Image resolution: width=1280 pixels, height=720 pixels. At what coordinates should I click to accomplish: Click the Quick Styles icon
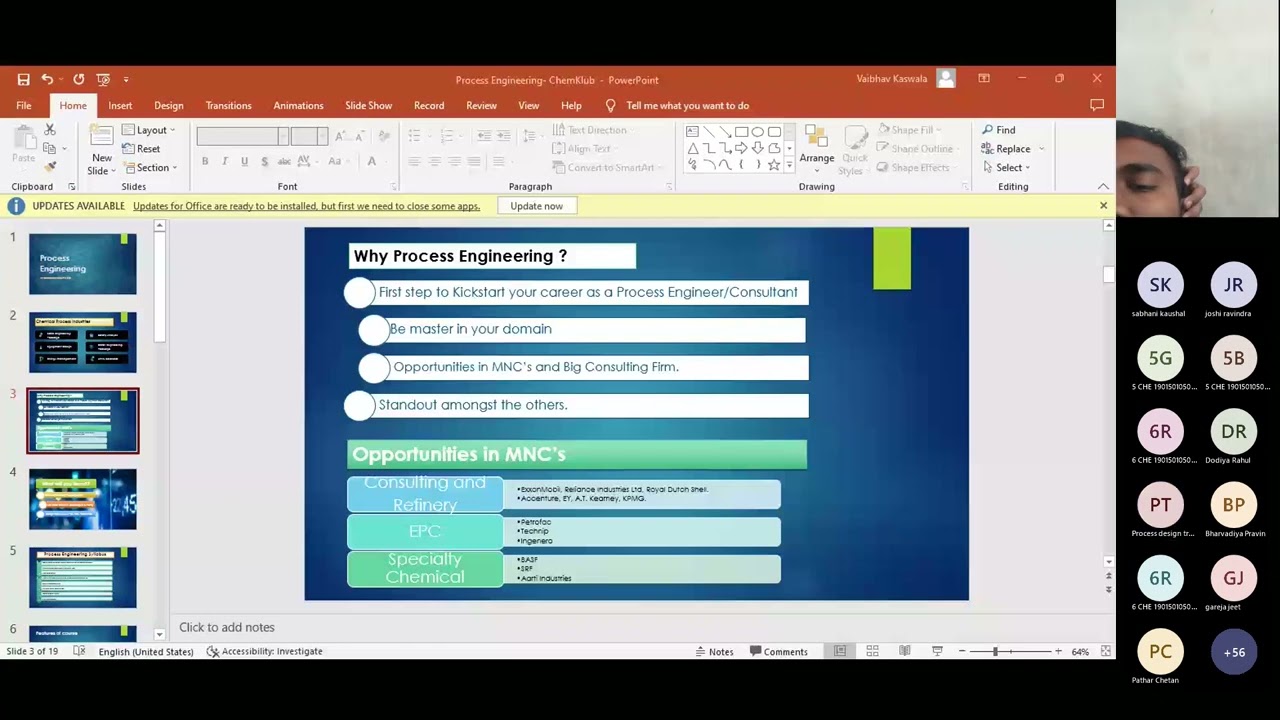coord(855,137)
